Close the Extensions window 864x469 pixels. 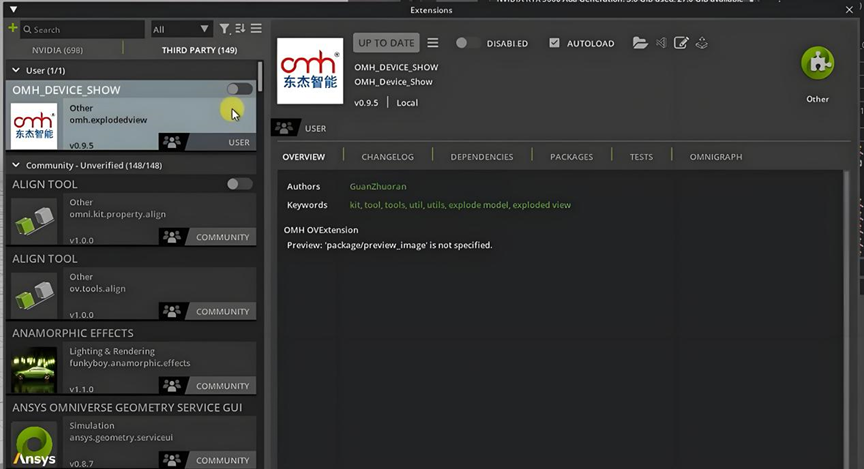click(849, 10)
